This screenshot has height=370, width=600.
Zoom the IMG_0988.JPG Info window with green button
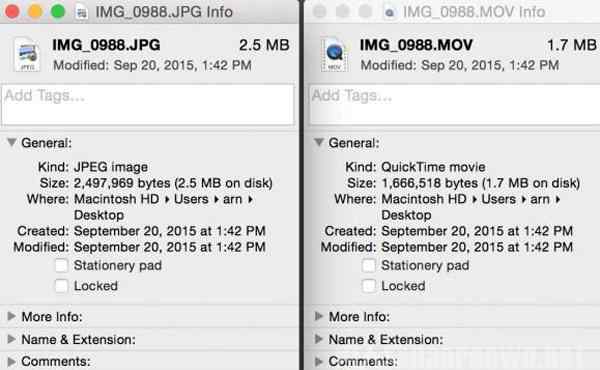click(x=58, y=11)
